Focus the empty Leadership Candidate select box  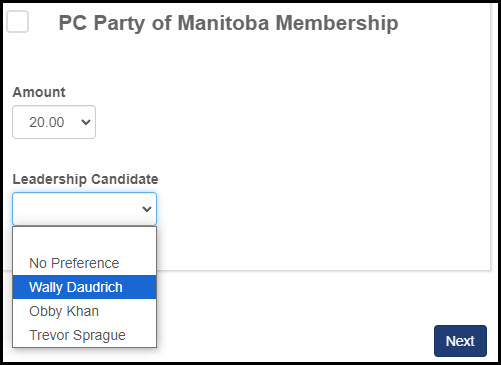click(84, 209)
